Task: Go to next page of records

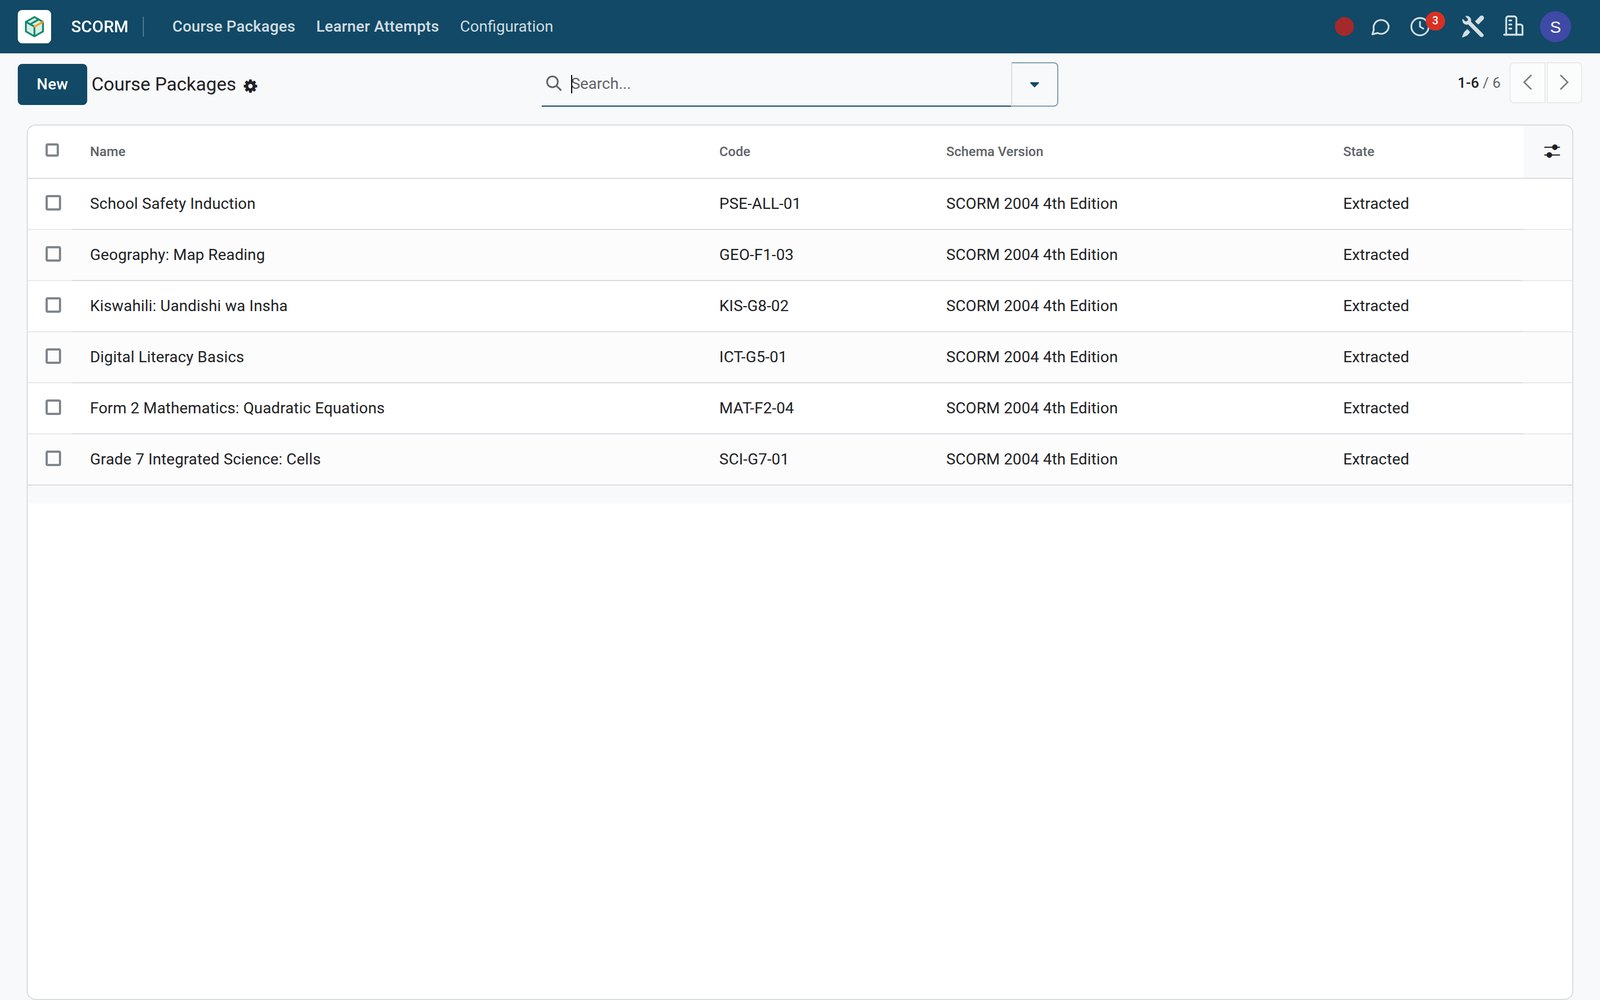Action: [x=1564, y=83]
